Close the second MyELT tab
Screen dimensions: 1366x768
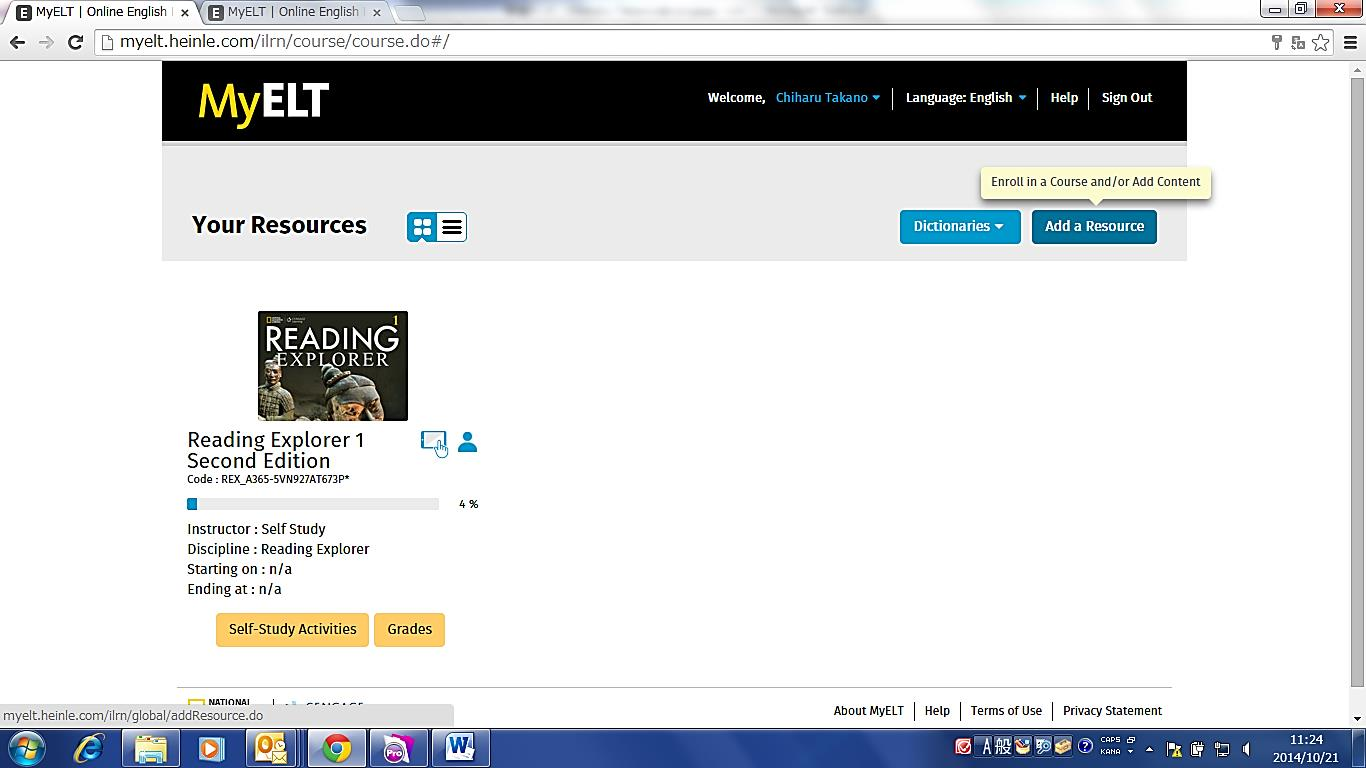coord(375,13)
